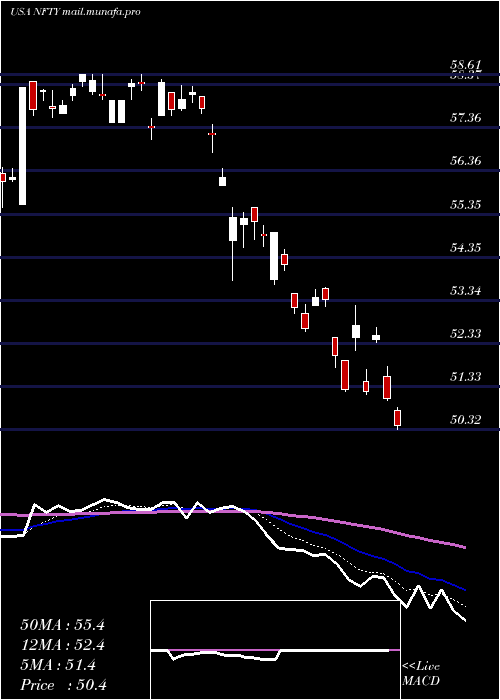
Task: Click the tall white candle at chart start
Action: (x=22, y=146)
